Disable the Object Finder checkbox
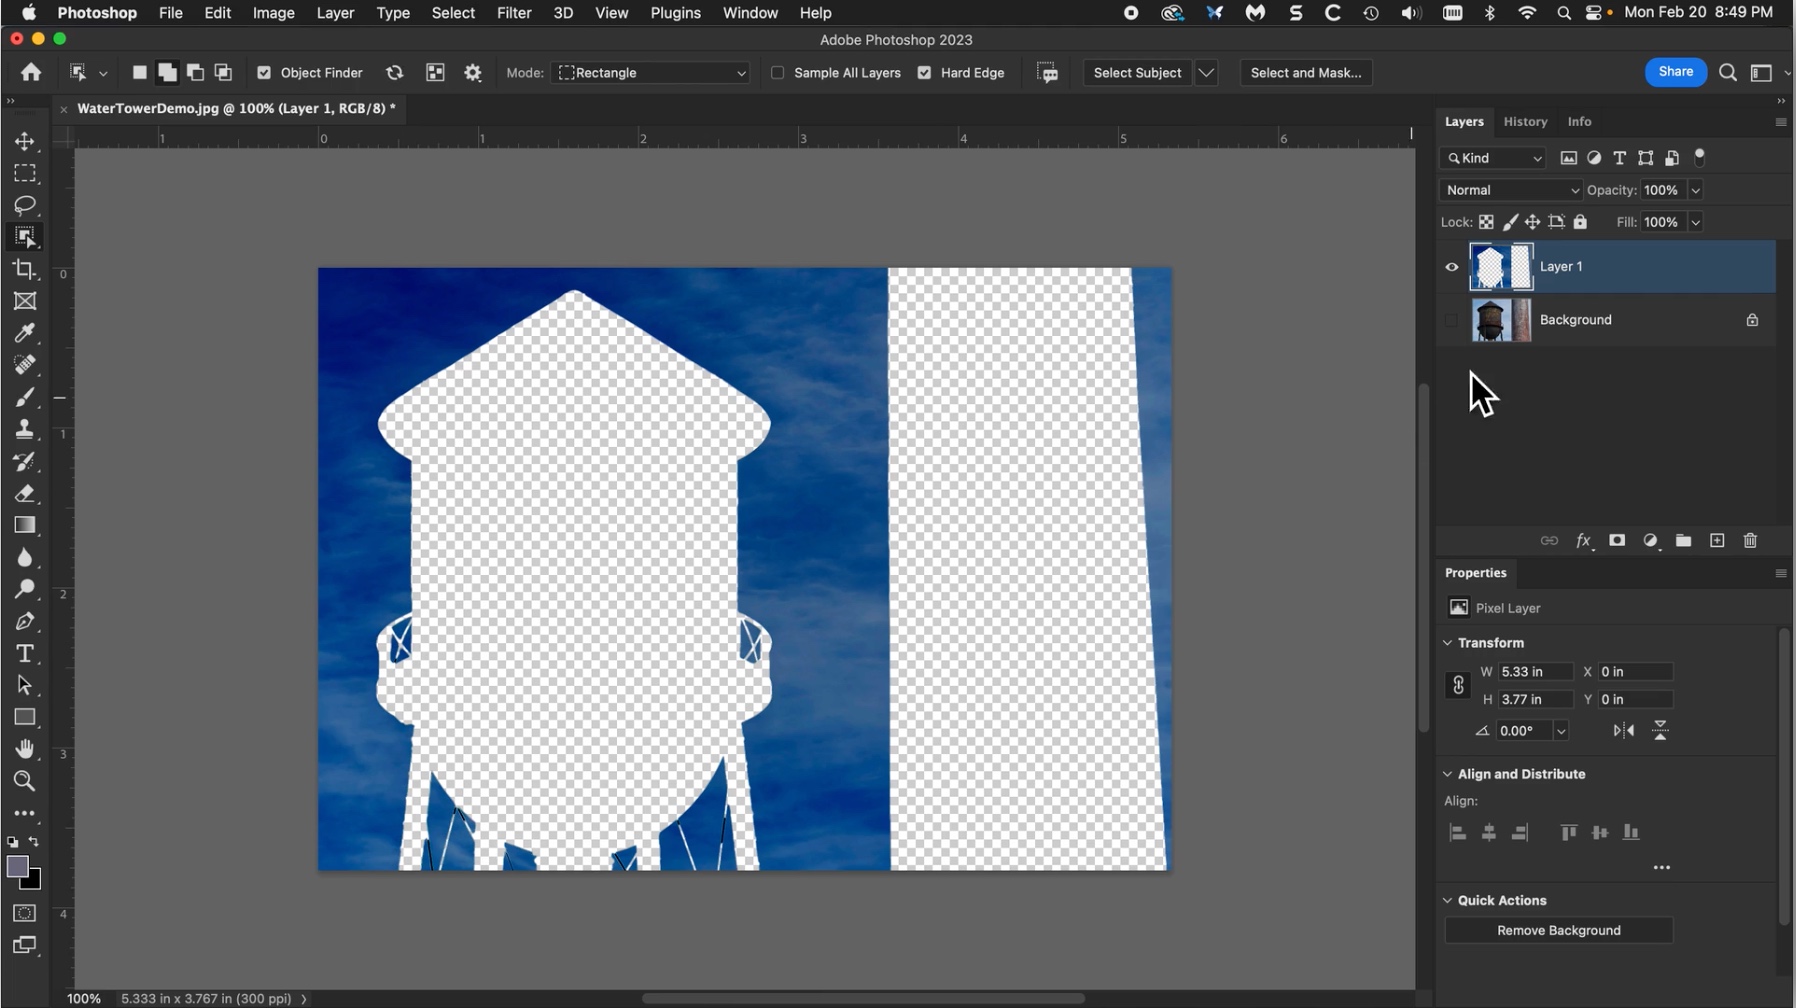Image resolution: width=1796 pixels, height=1008 pixels. click(x=264, y=73)
